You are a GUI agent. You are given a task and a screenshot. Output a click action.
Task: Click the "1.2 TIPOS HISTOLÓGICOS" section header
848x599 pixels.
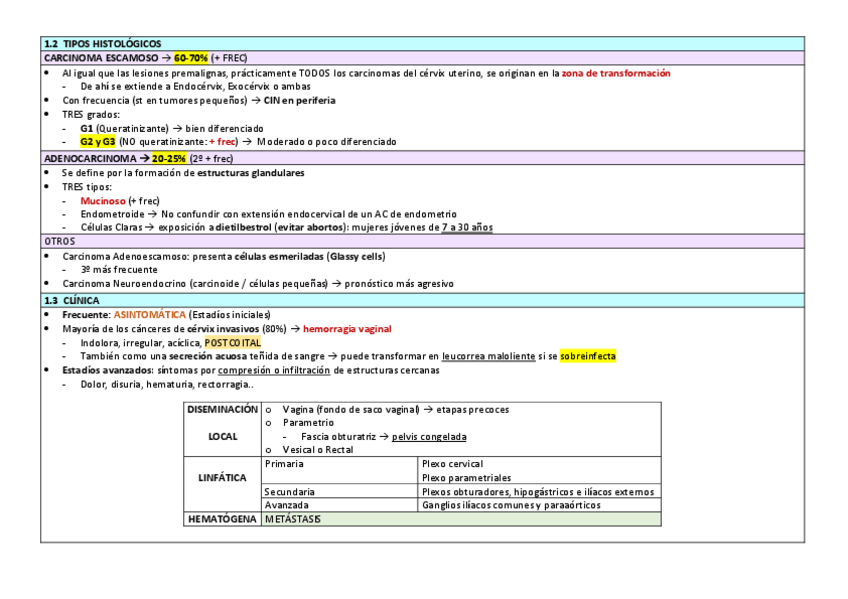pos(102,45)
